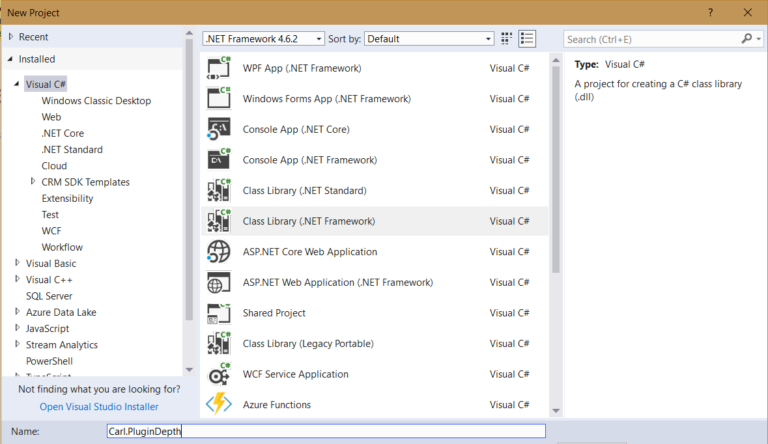Switch templates to small icons view
768x444 pixels.
(x=506, y=39)
